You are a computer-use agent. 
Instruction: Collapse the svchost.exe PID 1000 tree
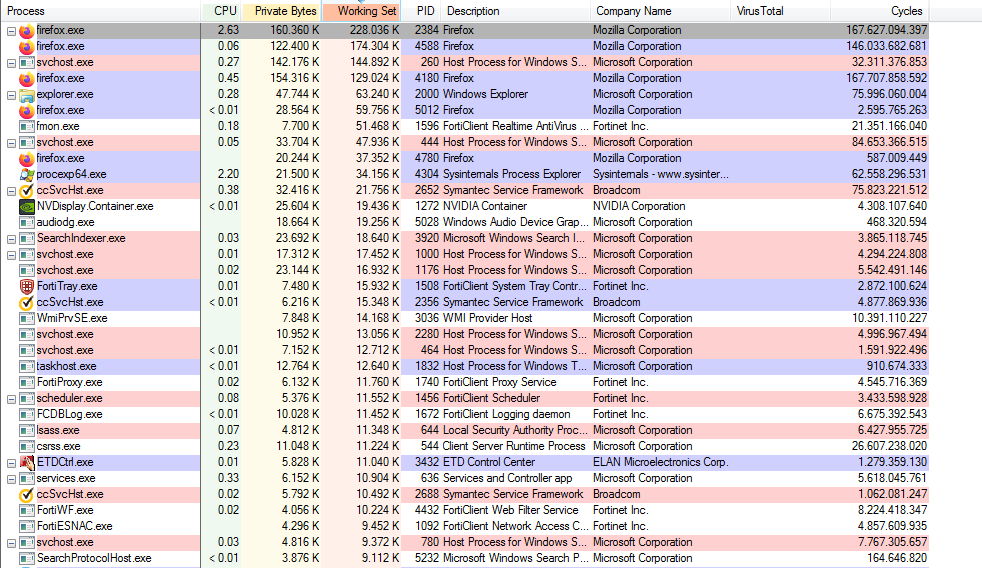(x=11, y=255)
